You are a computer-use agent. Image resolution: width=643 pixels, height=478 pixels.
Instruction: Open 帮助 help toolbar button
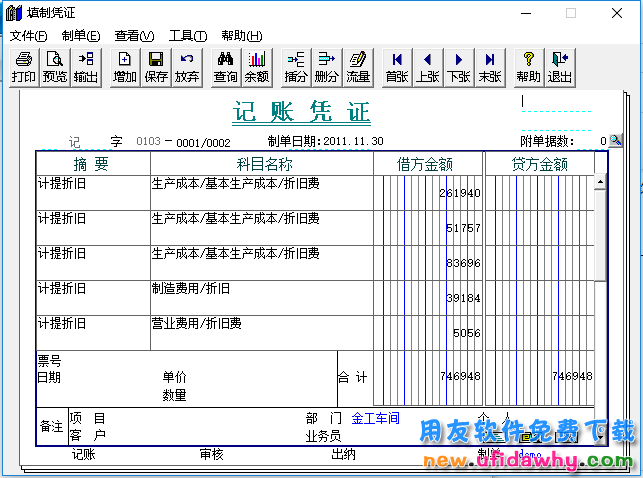click(529, 67)
